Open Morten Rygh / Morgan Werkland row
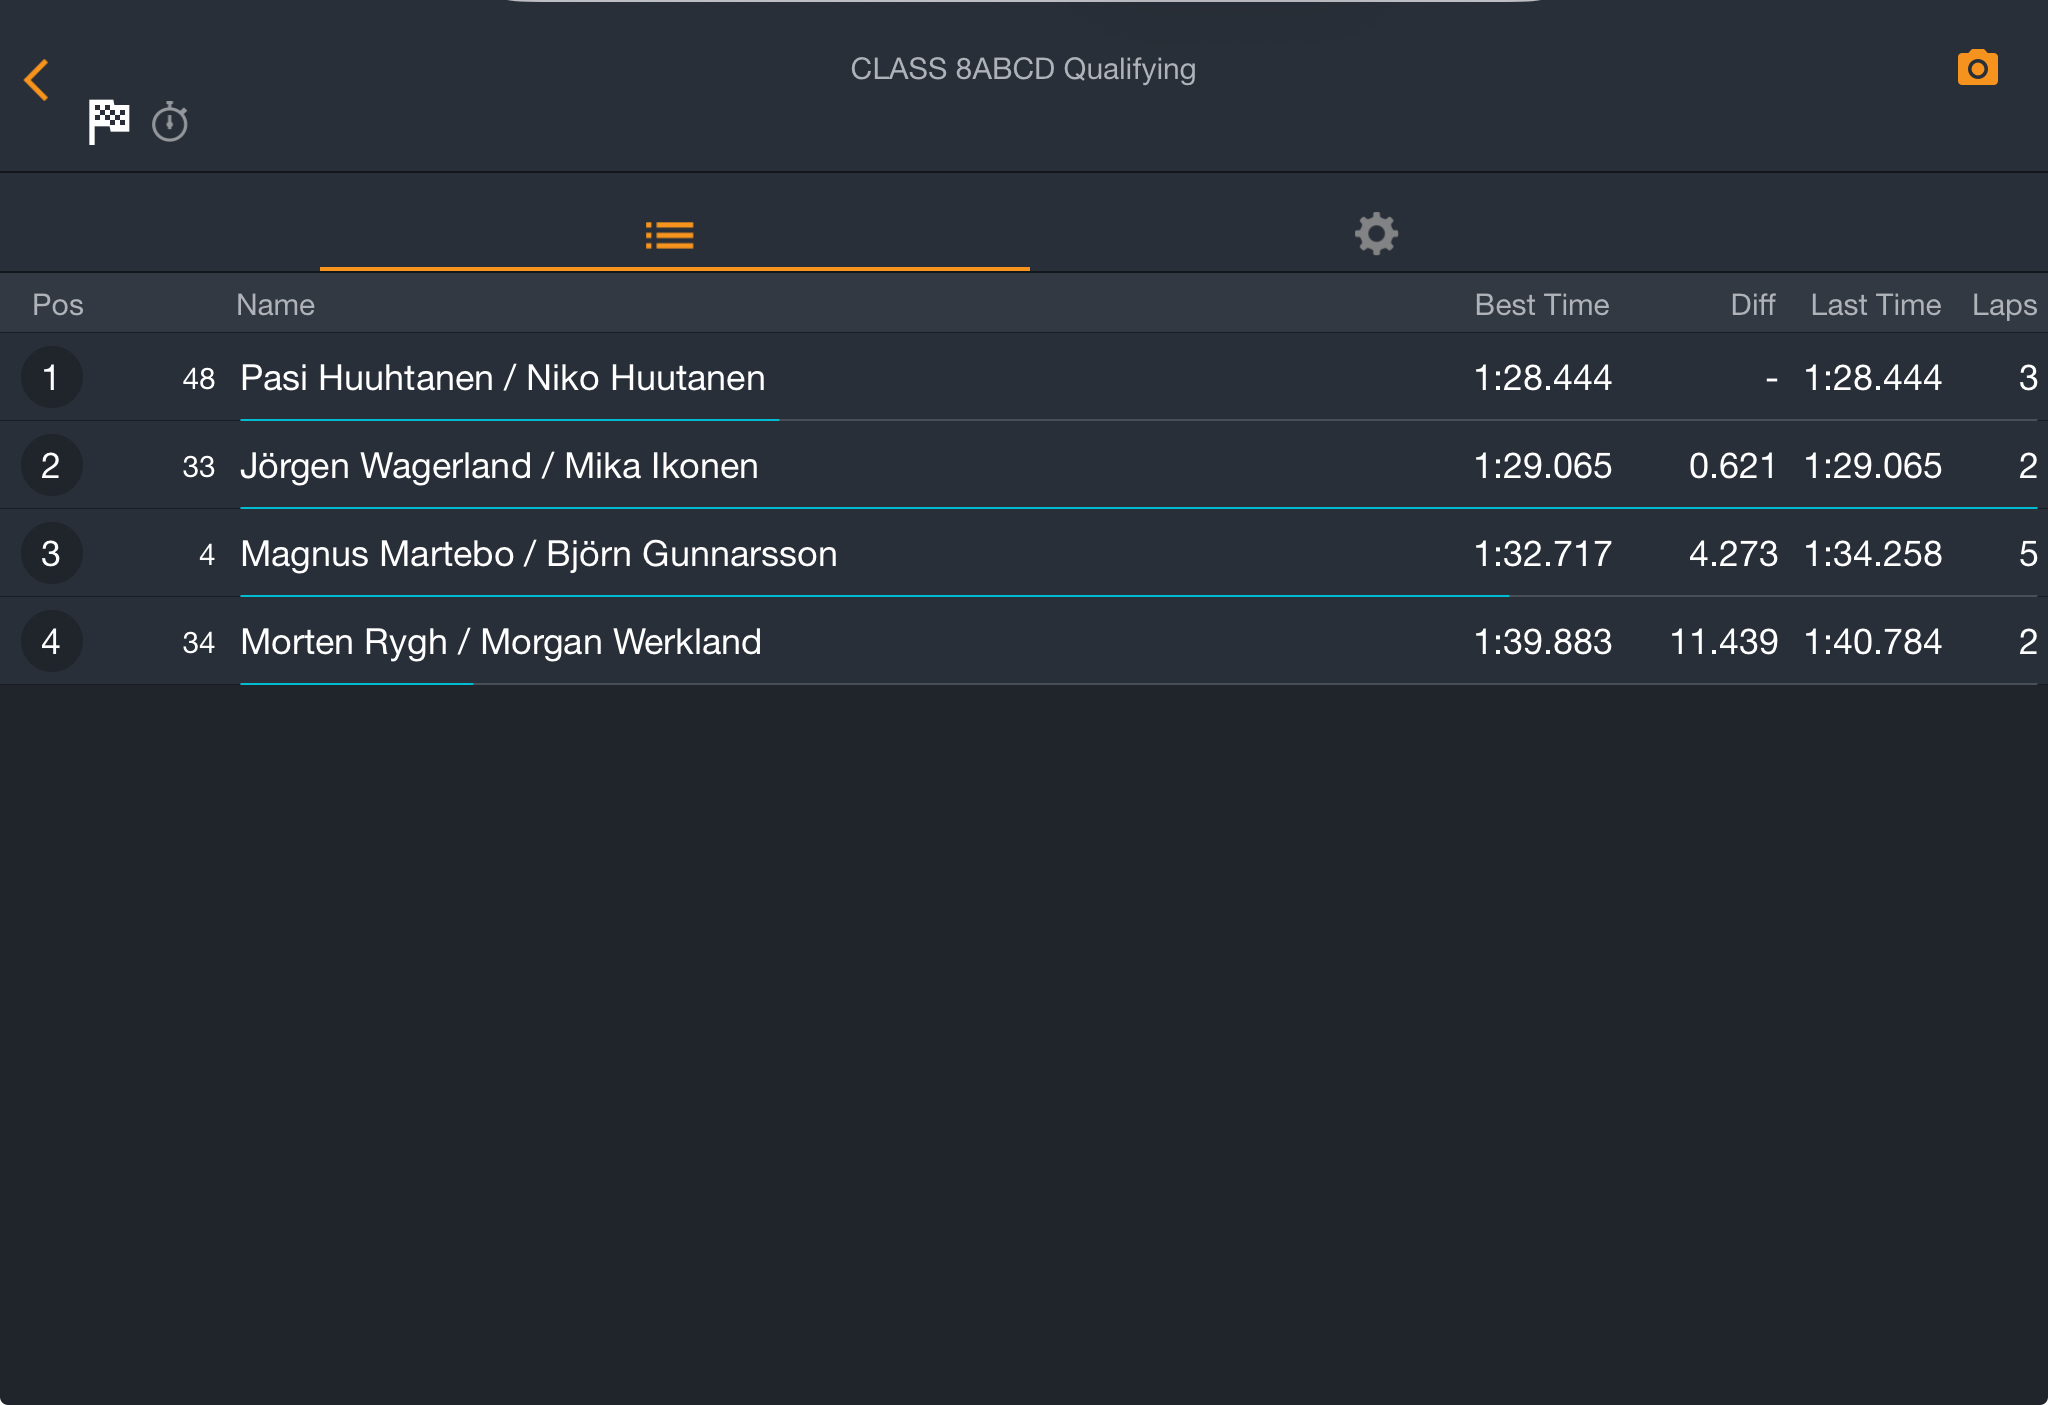Viewport: 2048px width, 1405px height. click(1024, 641)
